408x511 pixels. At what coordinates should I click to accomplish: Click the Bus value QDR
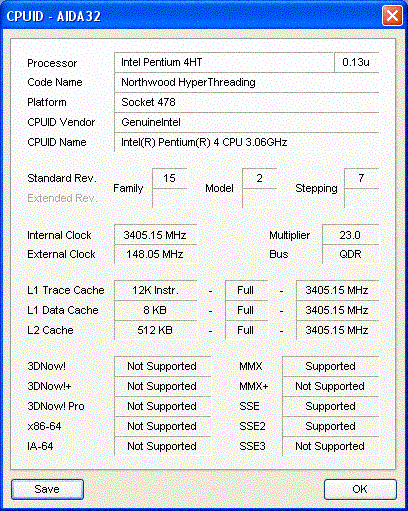pos(350,254)
